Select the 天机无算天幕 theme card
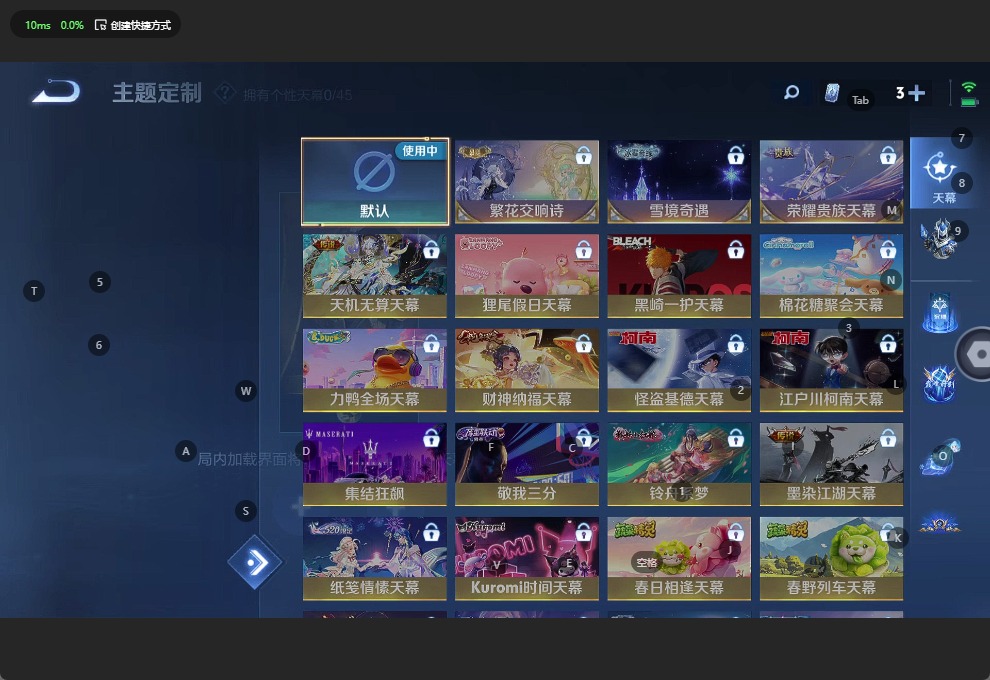990x680 pixels. [374, 275]
